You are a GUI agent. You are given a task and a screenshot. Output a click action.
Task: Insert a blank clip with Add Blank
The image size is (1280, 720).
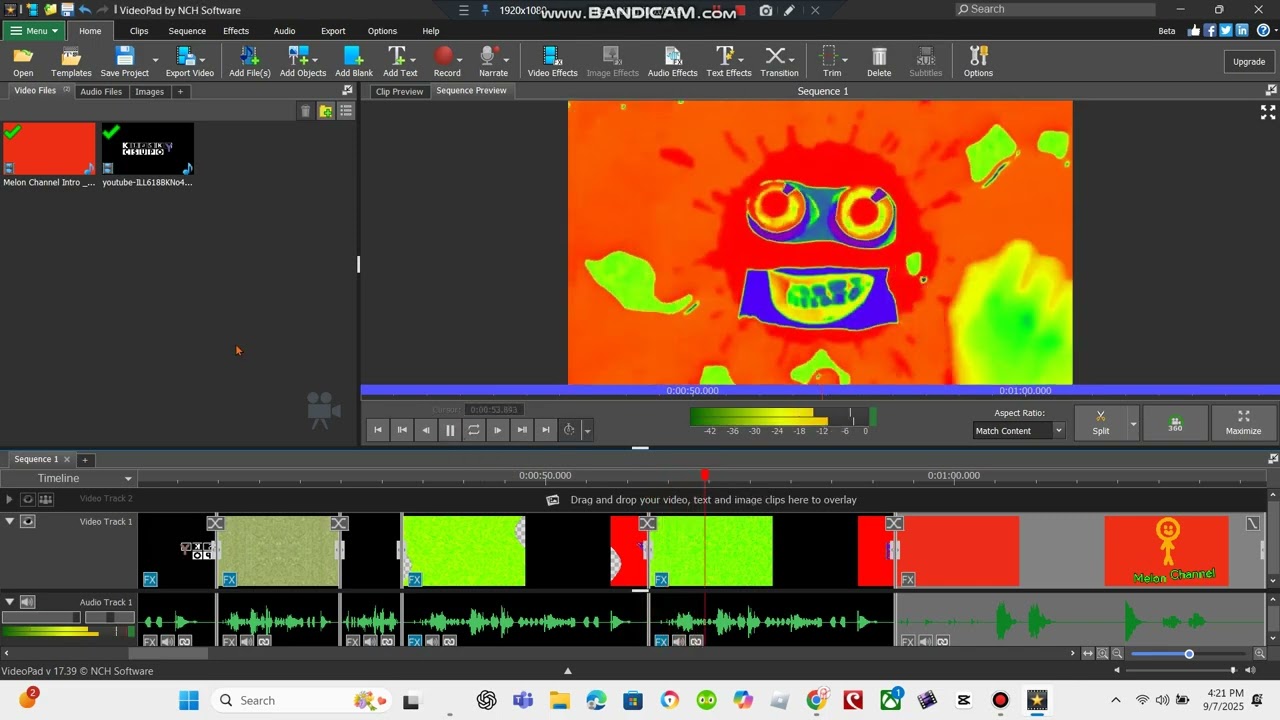coord(353,61)
